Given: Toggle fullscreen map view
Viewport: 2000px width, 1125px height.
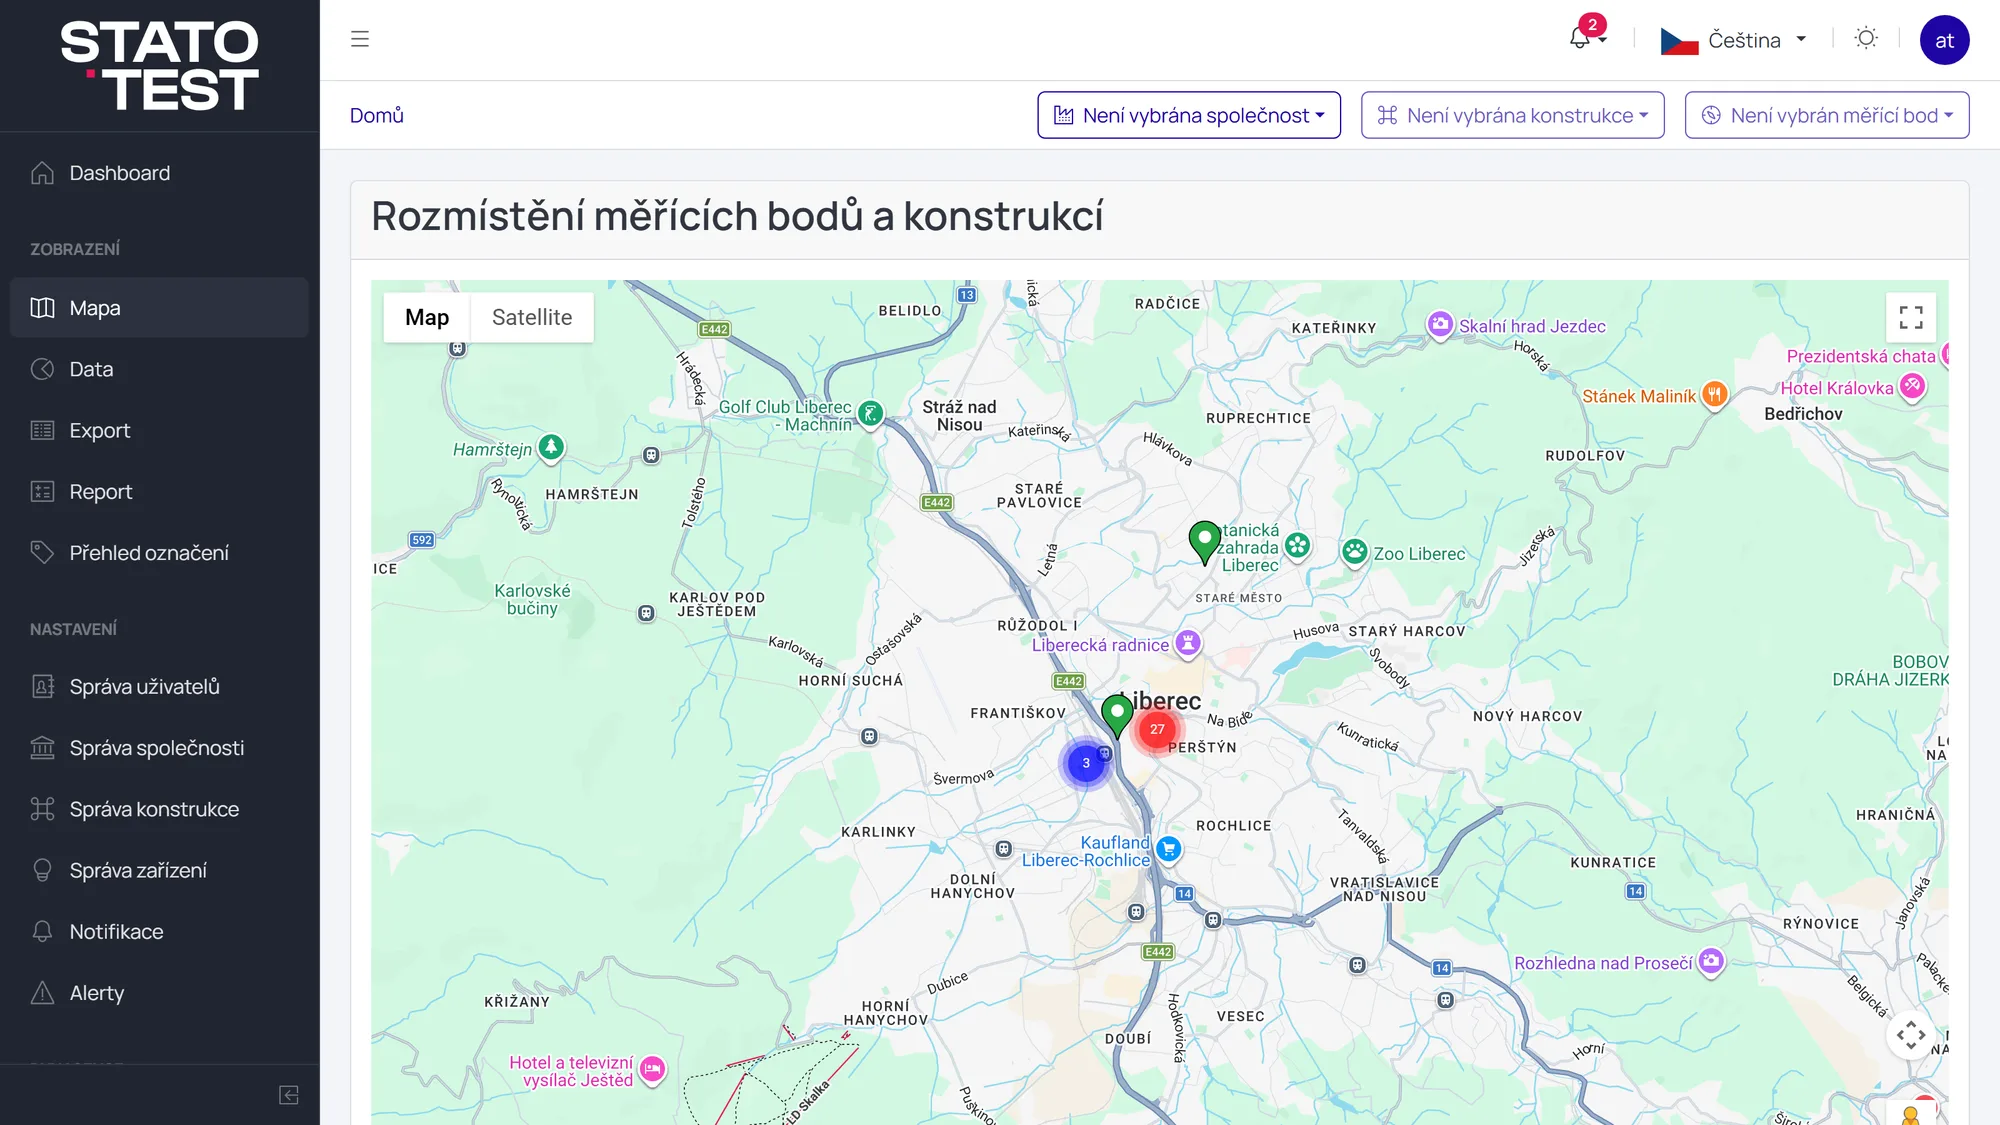Looking at the screenshot, I should [1911, 317].
